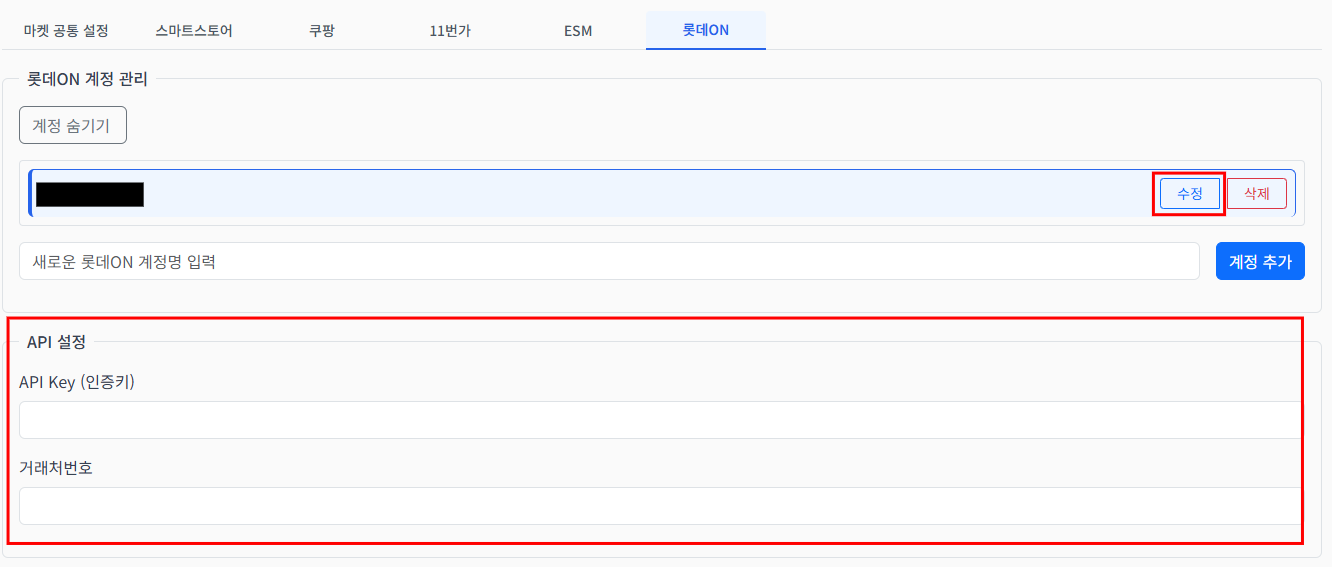Click the blue 계정 추가 button

click(x=1260, y=261)
